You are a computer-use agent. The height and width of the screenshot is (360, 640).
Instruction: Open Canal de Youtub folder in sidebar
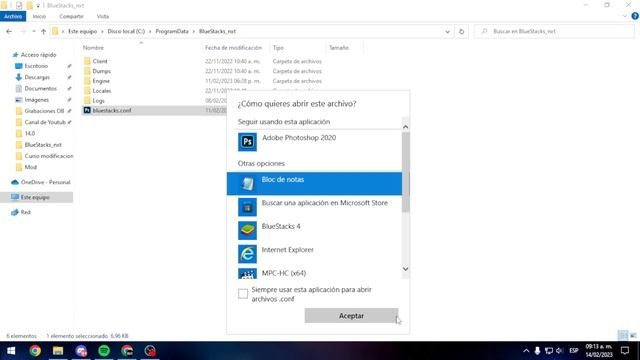(x=45, y=122)
